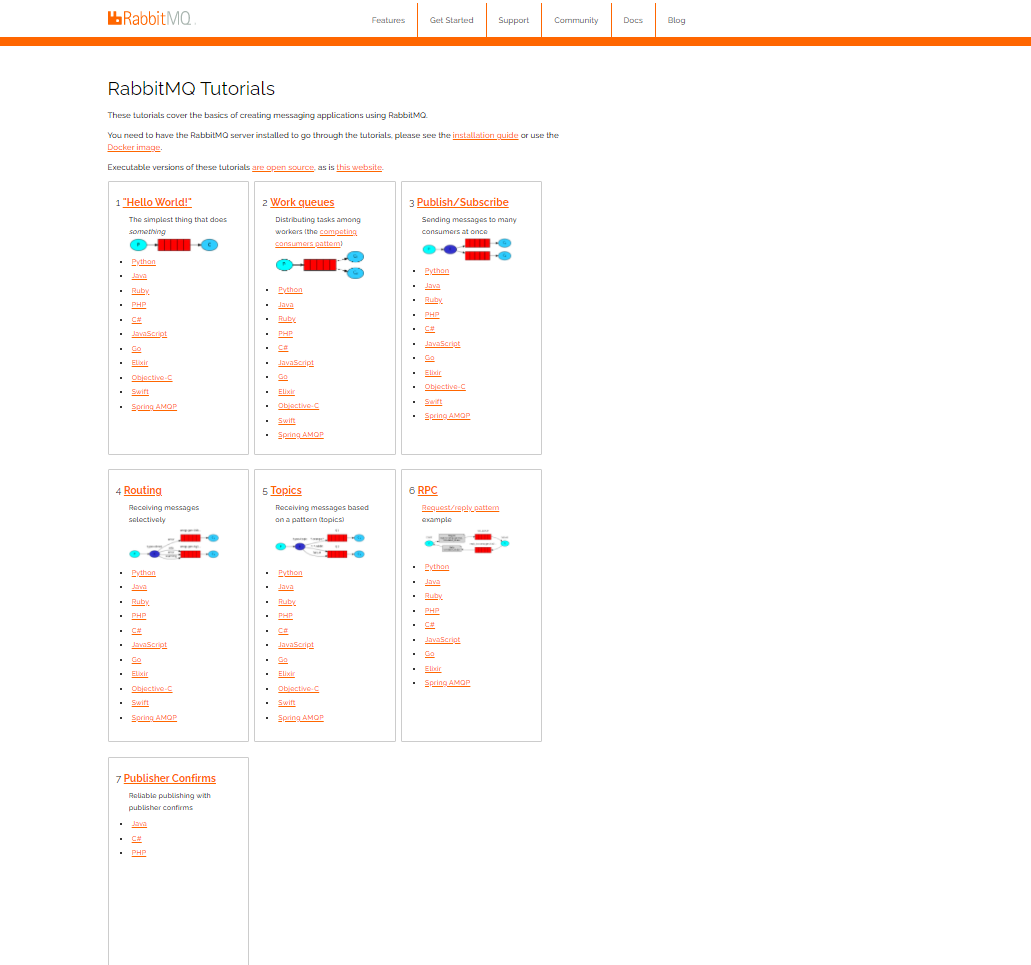Select Elixir under Routing
The width and height of the screenshot is (1031, 965).
[140, 674]
